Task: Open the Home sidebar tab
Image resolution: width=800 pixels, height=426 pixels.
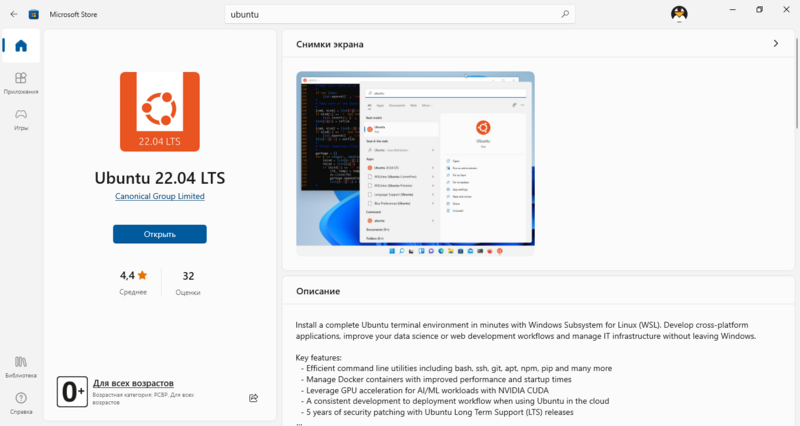Action: click(21, 46)
